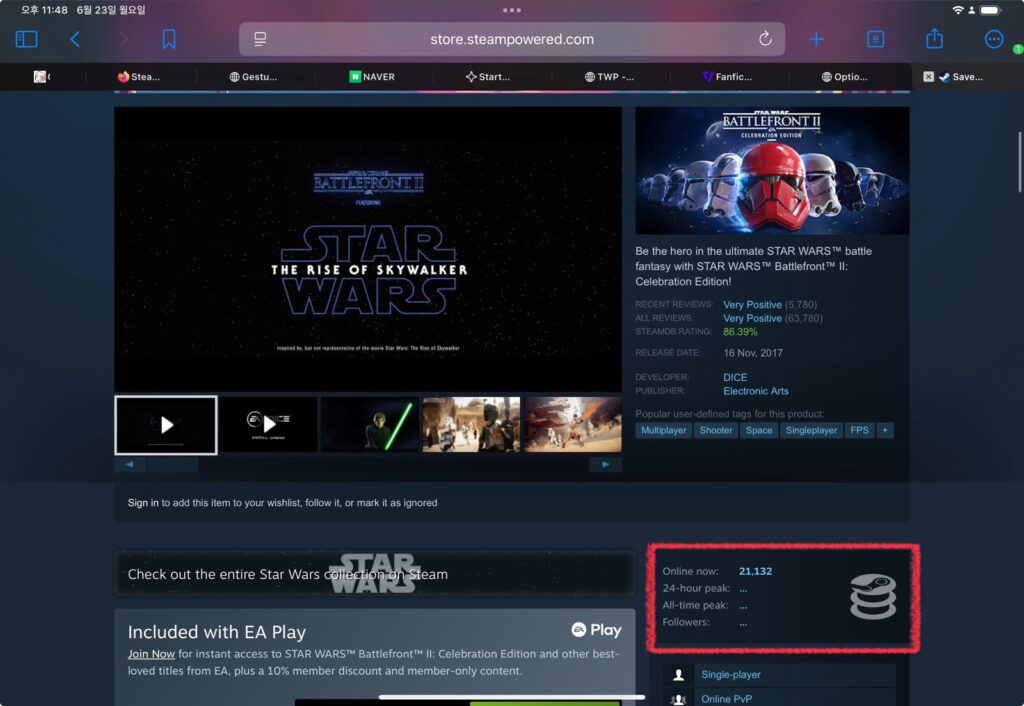The height and width of the screenshot is (706, 1024).
Task: Click the EA Play logo
Action: point(596,630)
